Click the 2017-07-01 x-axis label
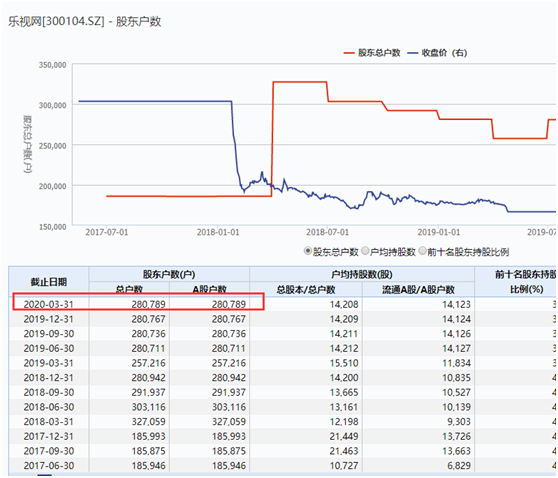Image resolution: width=558 pixels, height=478 pixels. 107,232
